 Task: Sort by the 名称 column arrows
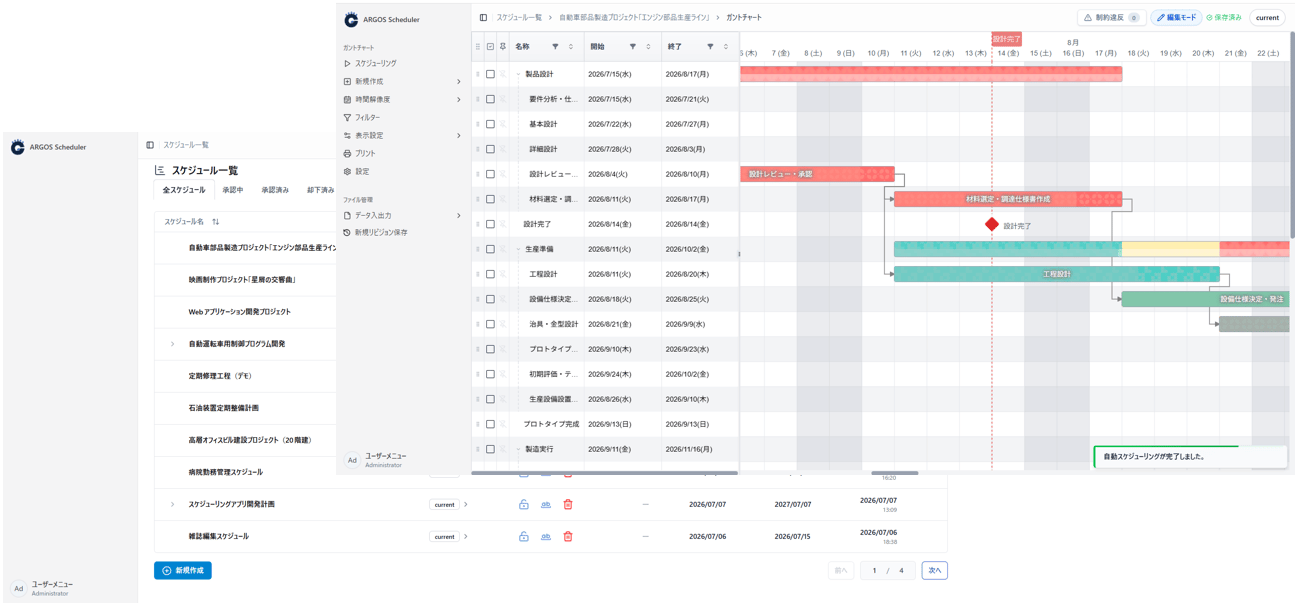pos(571,47)
